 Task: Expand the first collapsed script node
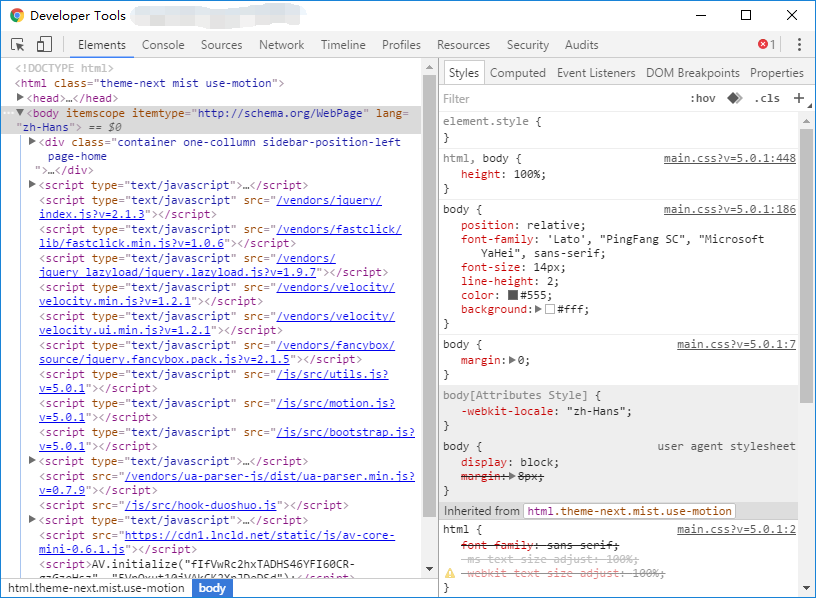coord(32,184)
